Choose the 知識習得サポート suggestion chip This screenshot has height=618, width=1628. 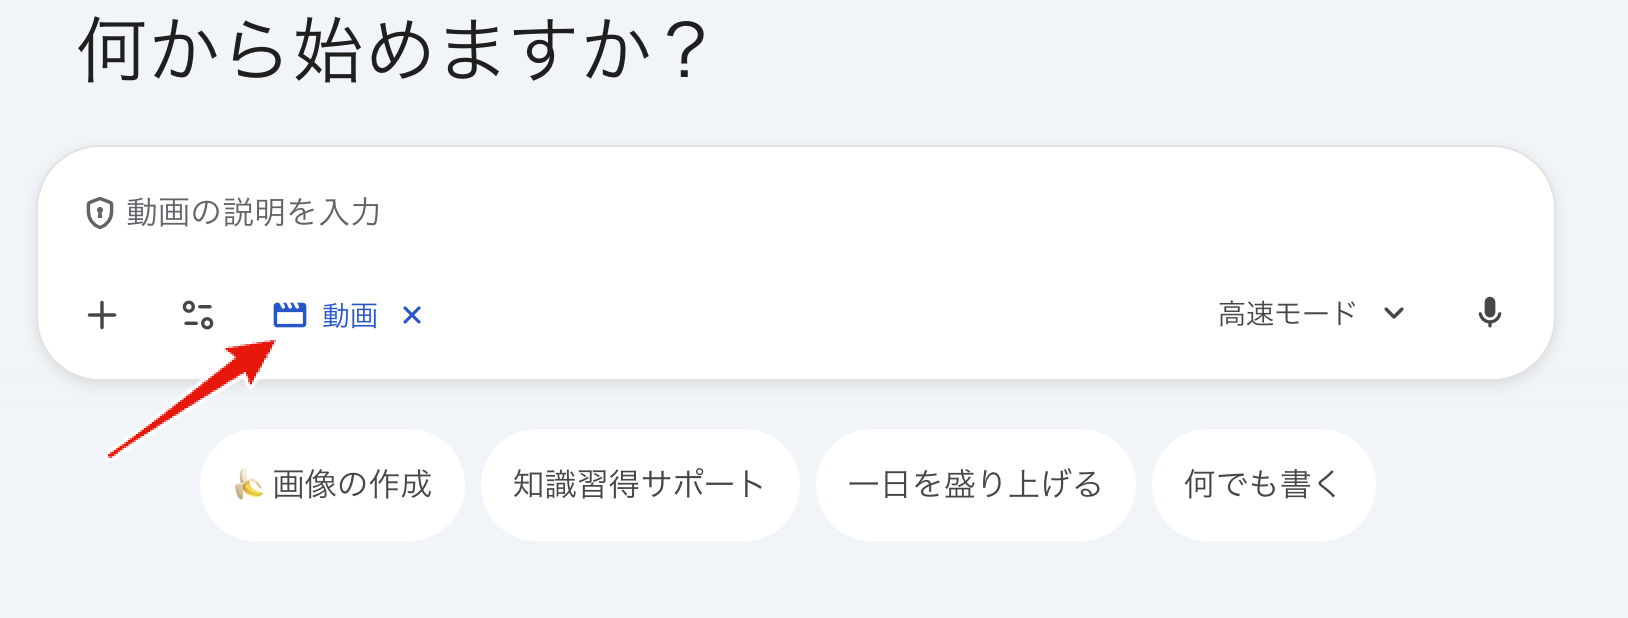tap(639, 485)
